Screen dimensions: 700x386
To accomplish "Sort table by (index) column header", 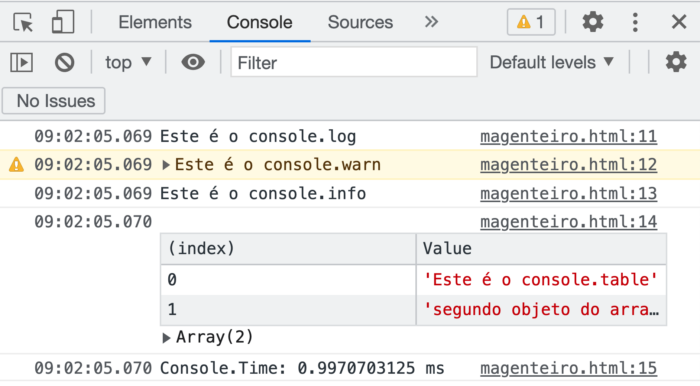I will click(x=288, y=249).
